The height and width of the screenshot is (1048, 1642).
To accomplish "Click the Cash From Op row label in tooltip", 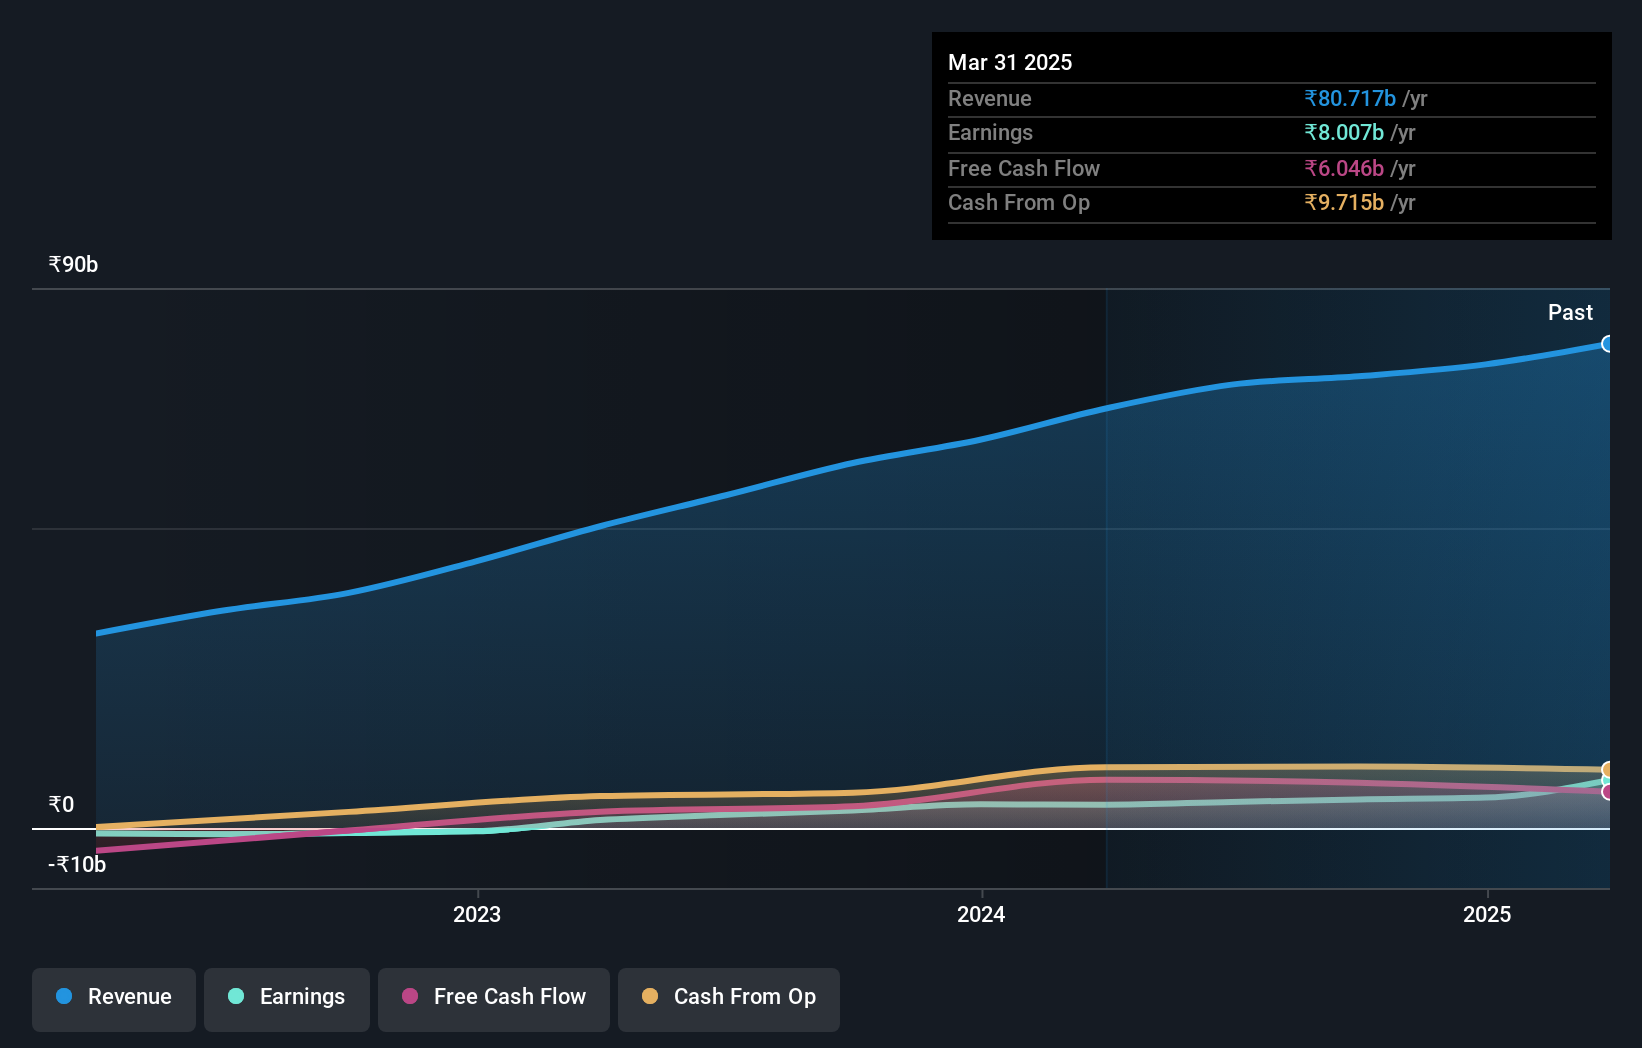I will click(x=1019, y=202).
